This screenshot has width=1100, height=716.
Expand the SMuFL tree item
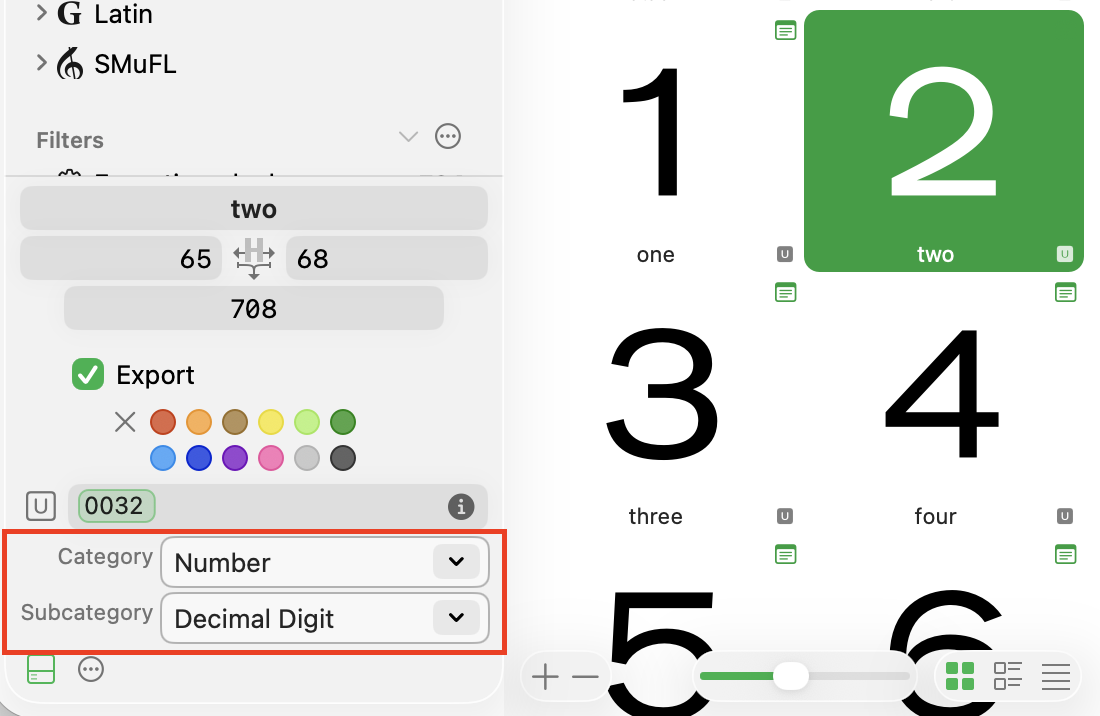pyautogui.click(x=41, y=63)
